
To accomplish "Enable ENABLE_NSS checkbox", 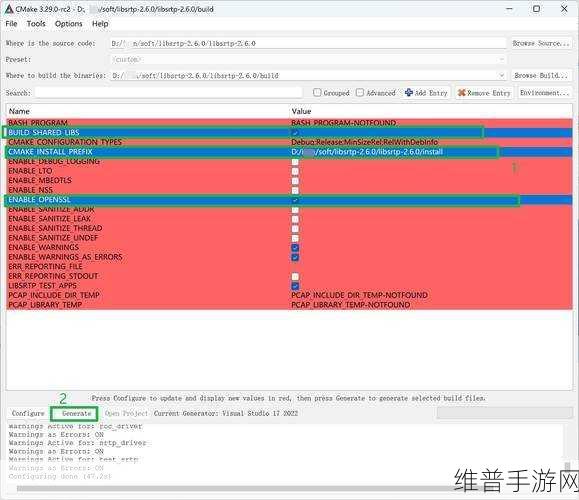I will click(295, 191).
